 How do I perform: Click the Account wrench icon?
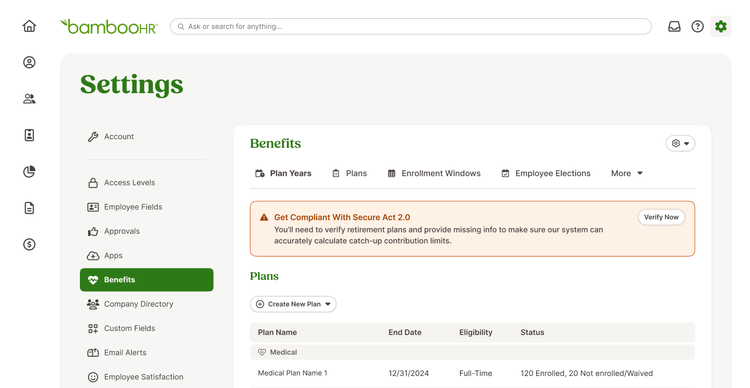[x=93, y=137]
